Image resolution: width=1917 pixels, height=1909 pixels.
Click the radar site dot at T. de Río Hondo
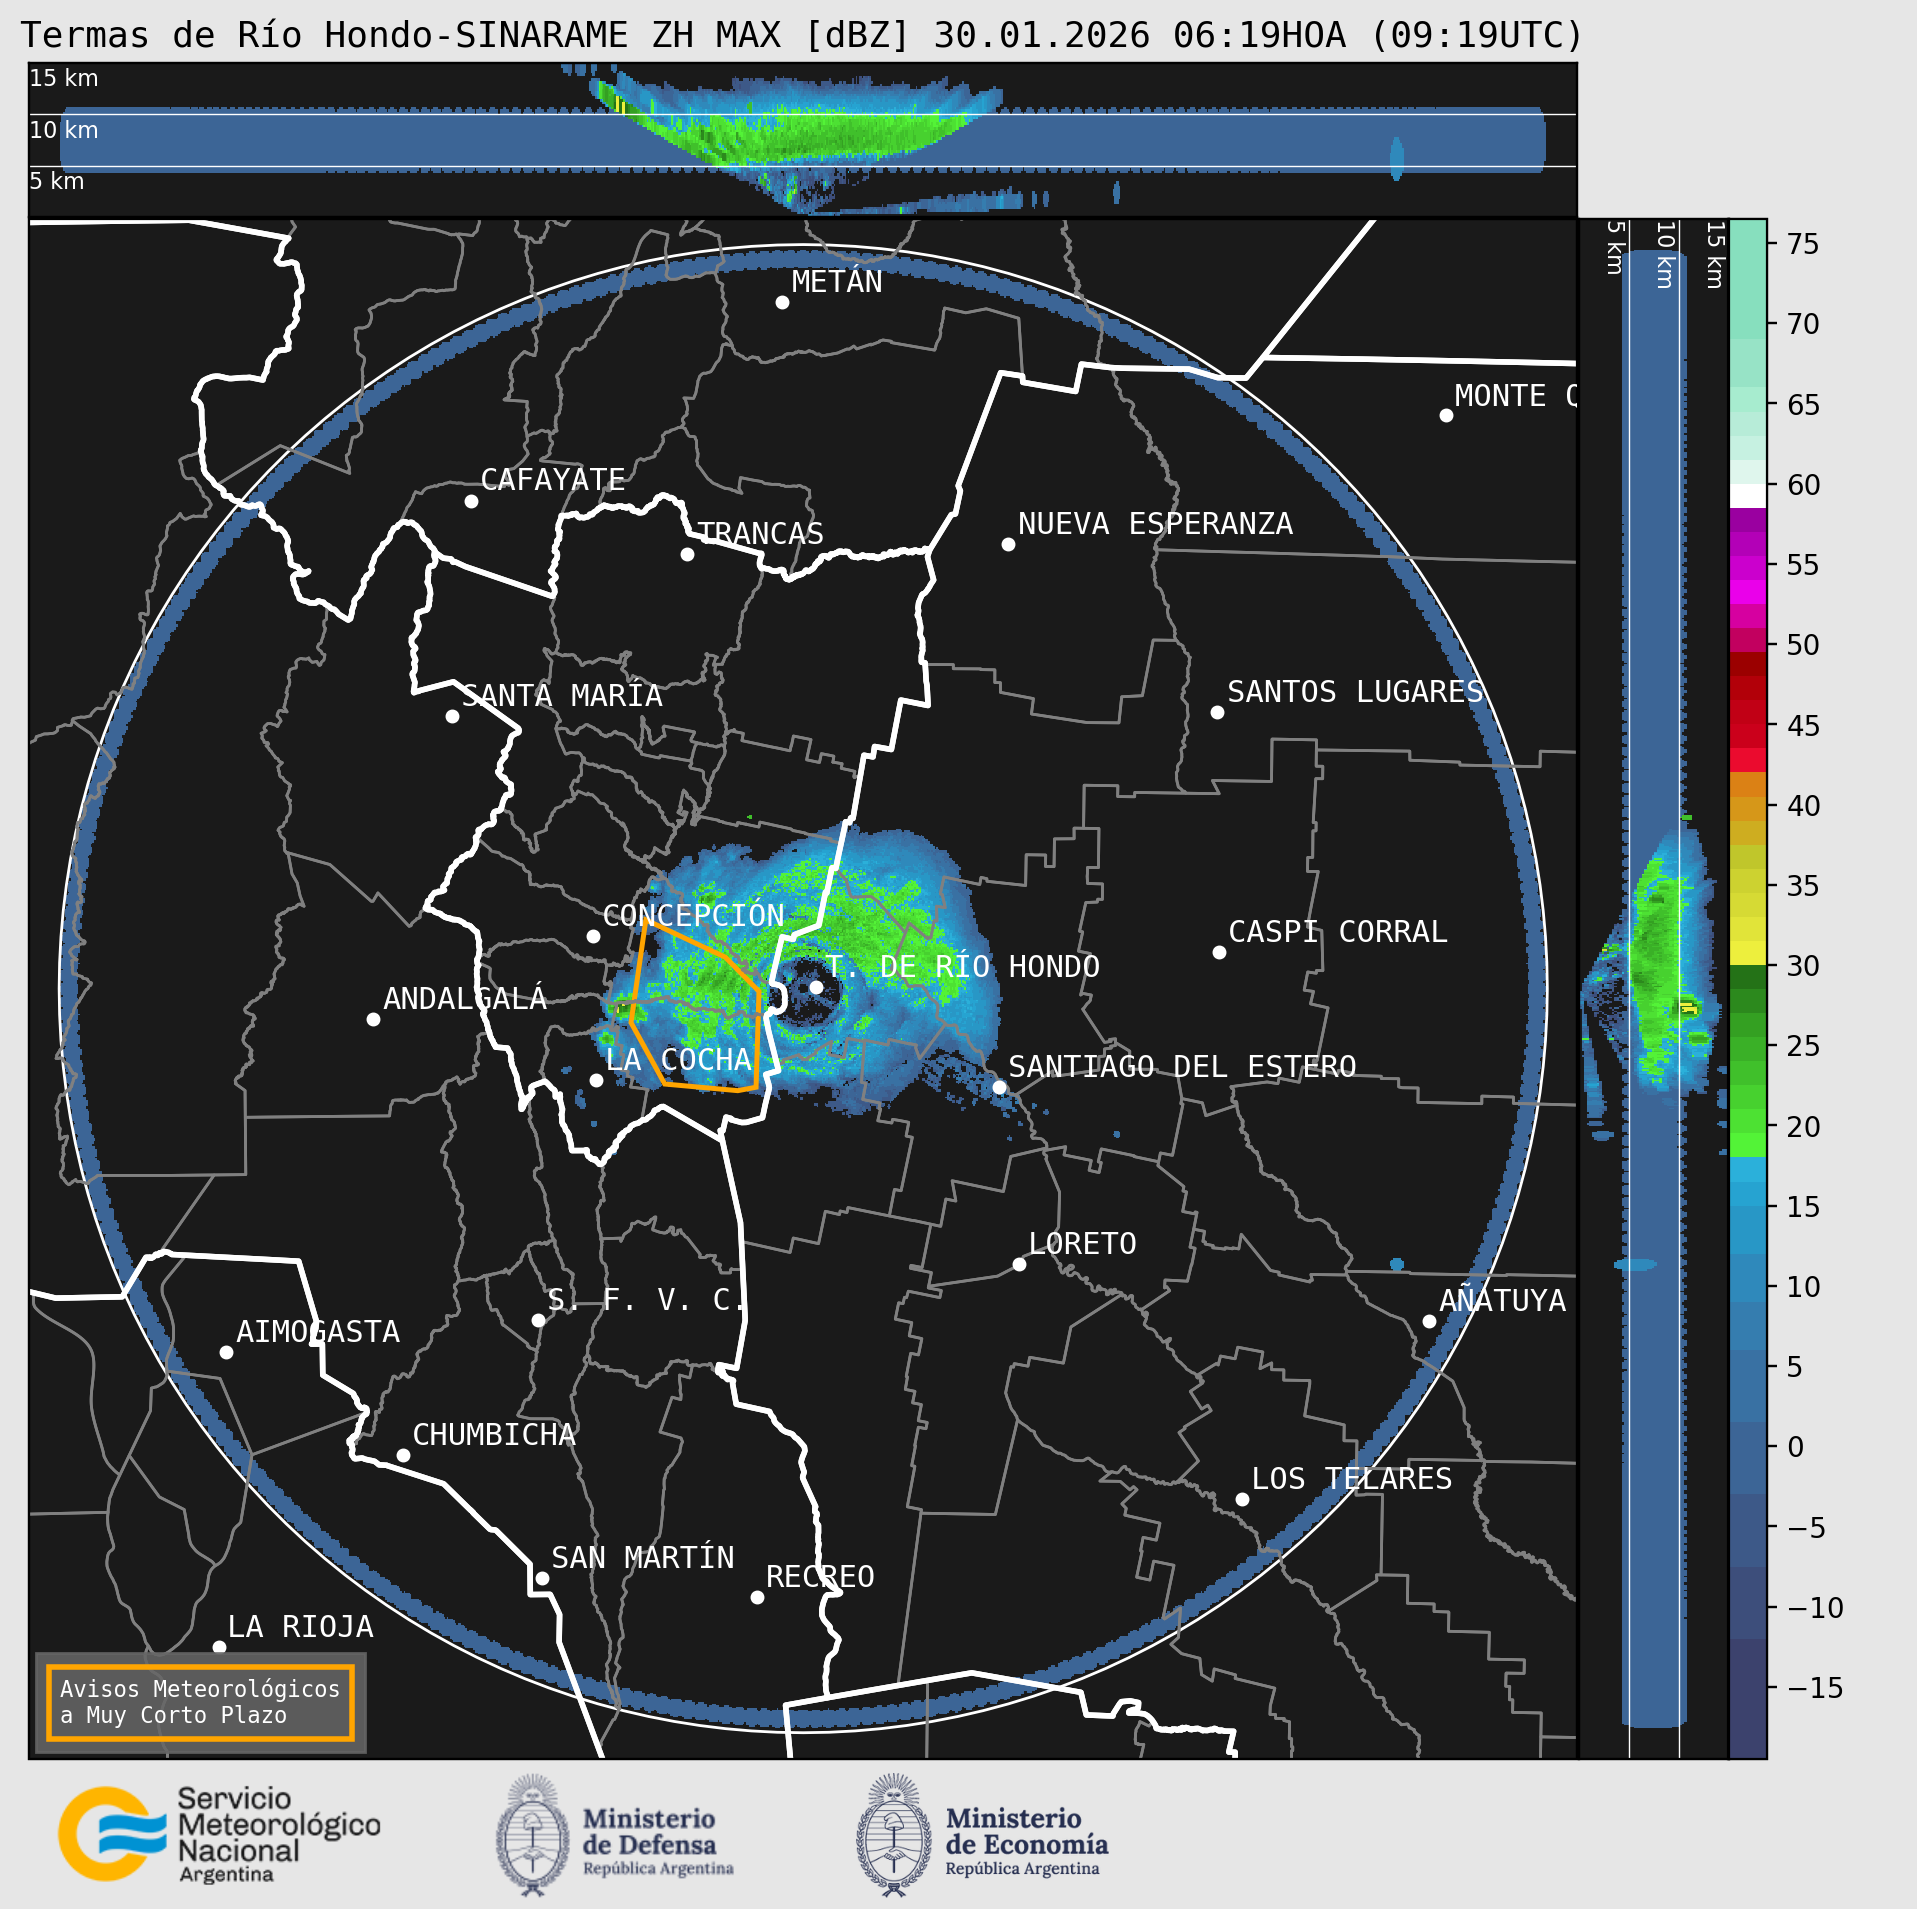click(x=816, y=987)
